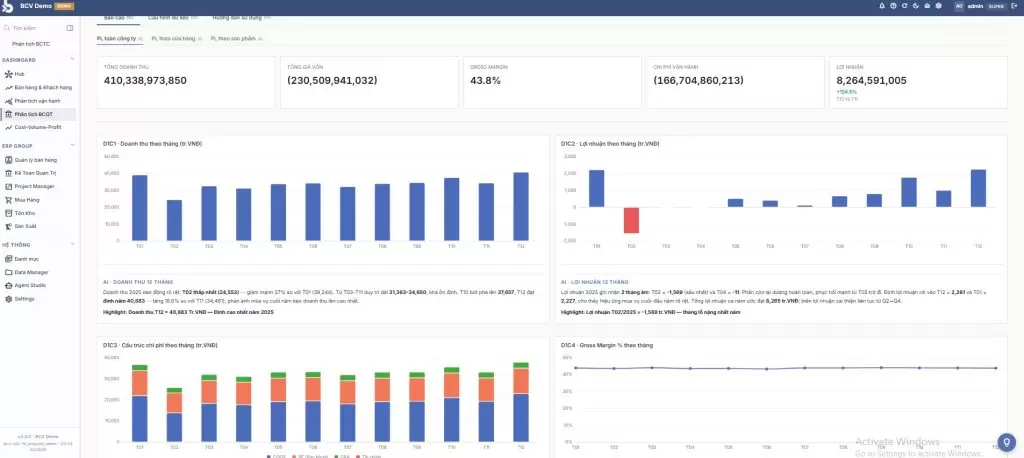Image resolution: width=1024 pixels, height=458 pixels.
Task: Click the T01 point on Gross Margin line
Action: (x=575, y=368)
